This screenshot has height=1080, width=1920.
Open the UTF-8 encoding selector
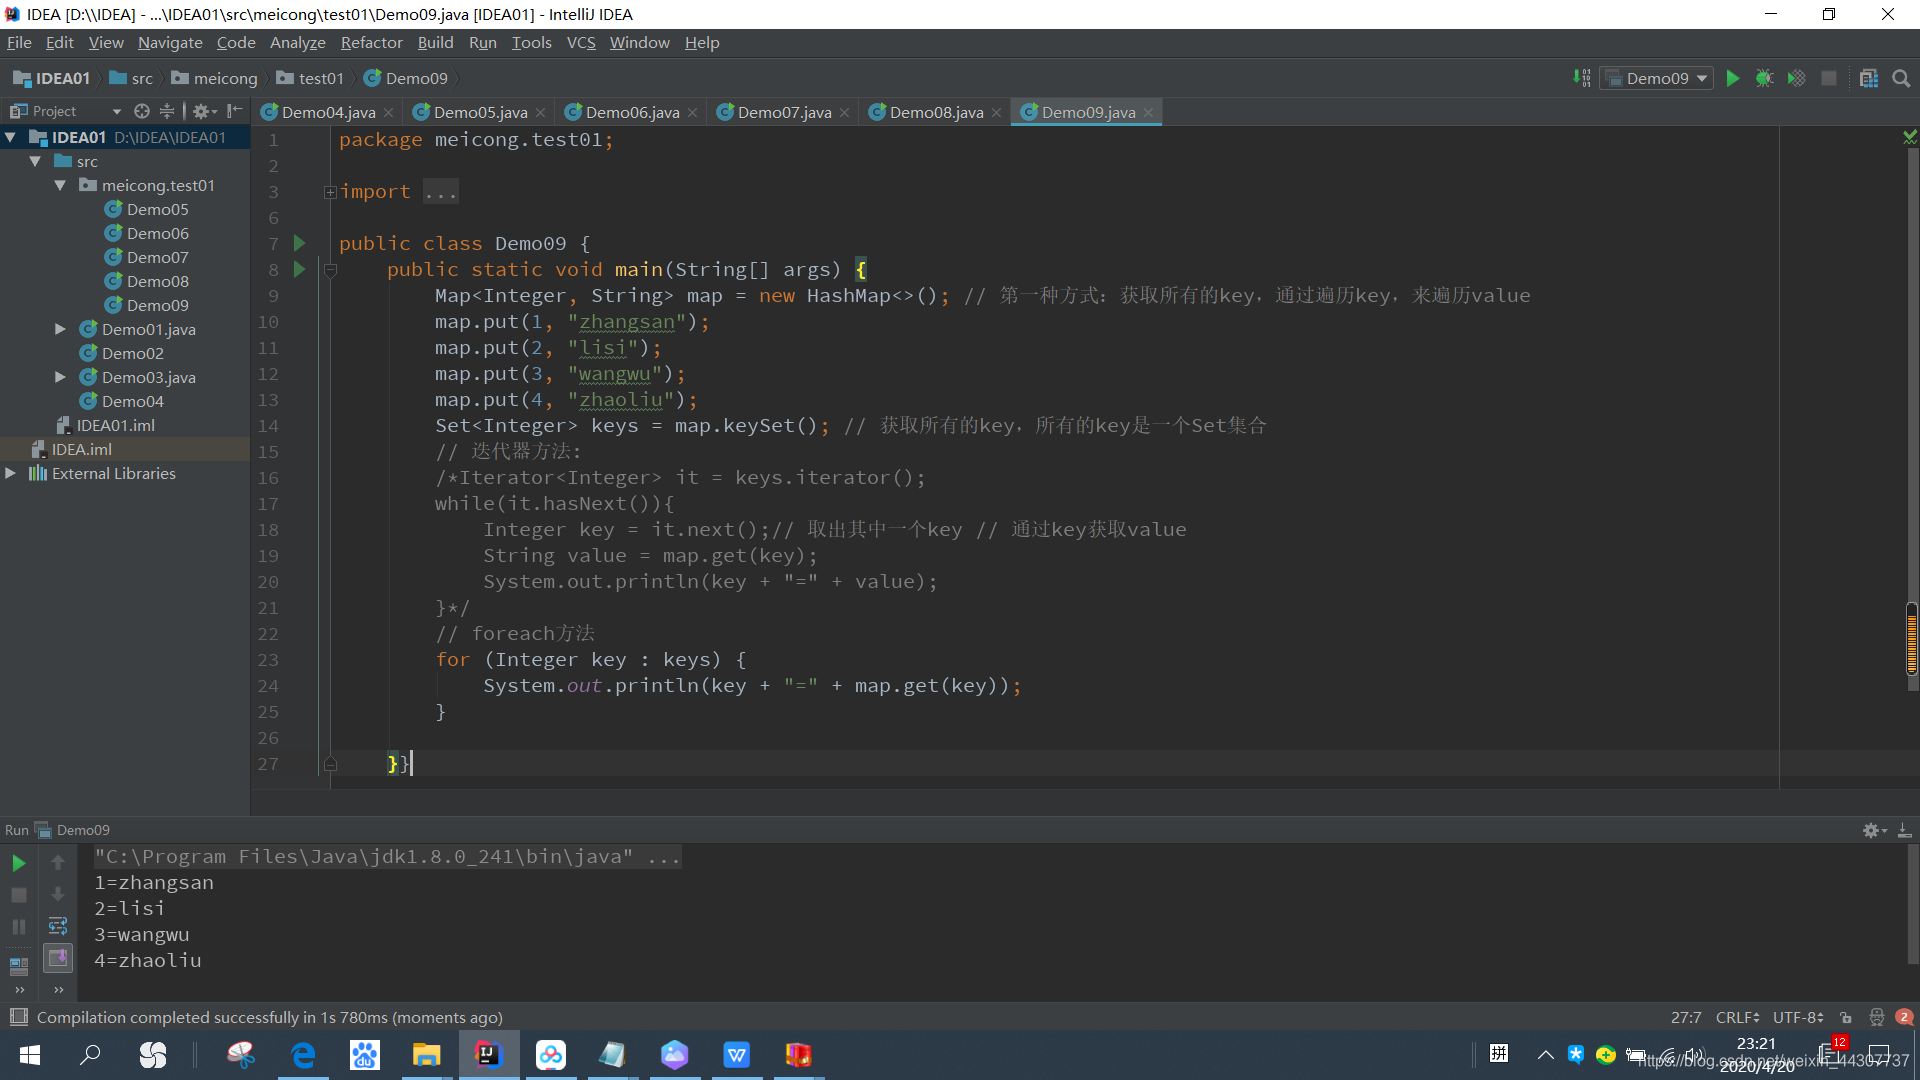tap(1798, 1017)
